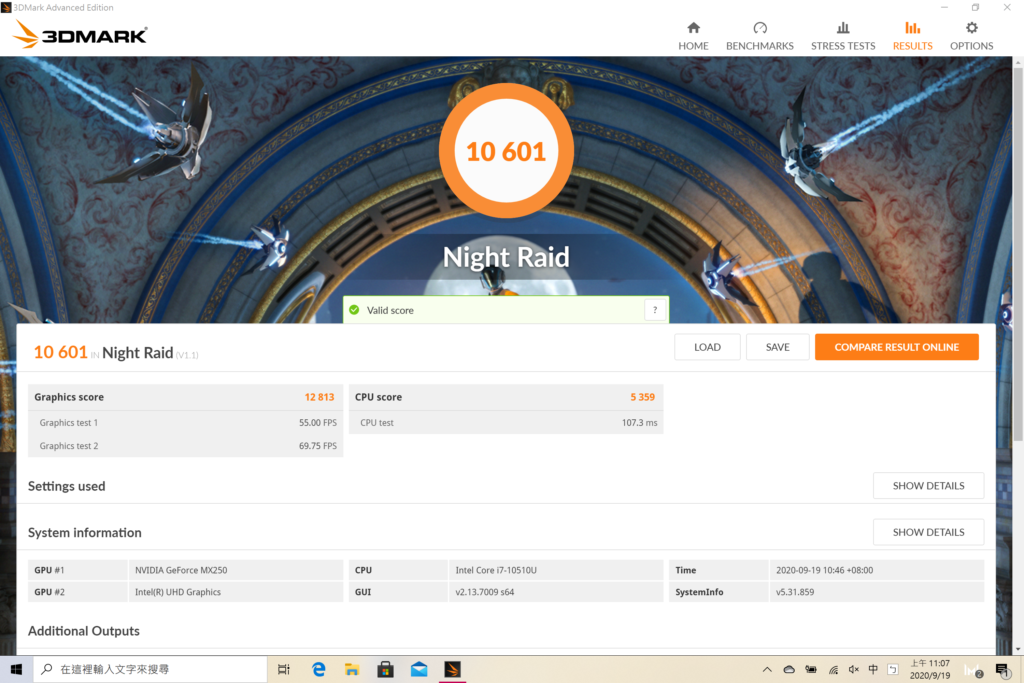Show details for Settings used
1024x683 pixels.
pyautogui.click(x=928, y=486)
